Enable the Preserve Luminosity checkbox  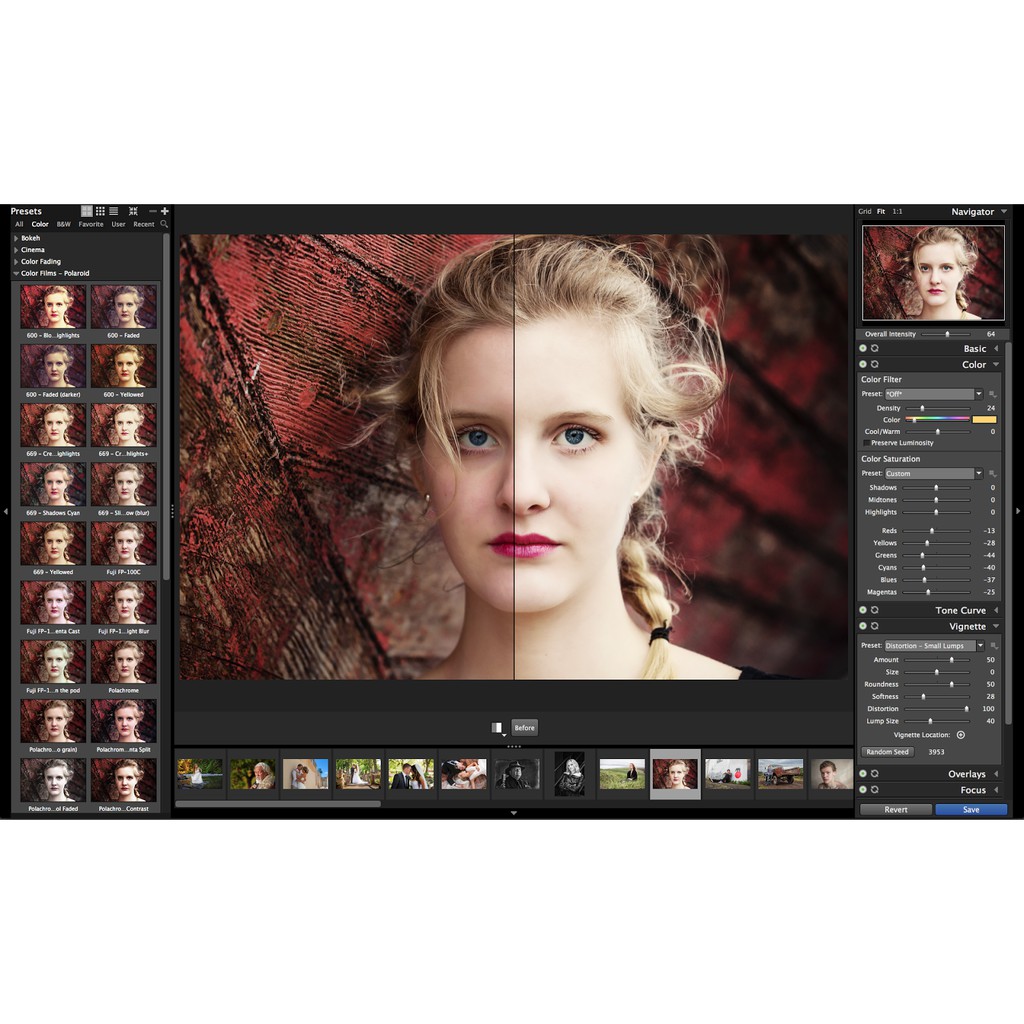click(866, 443)
